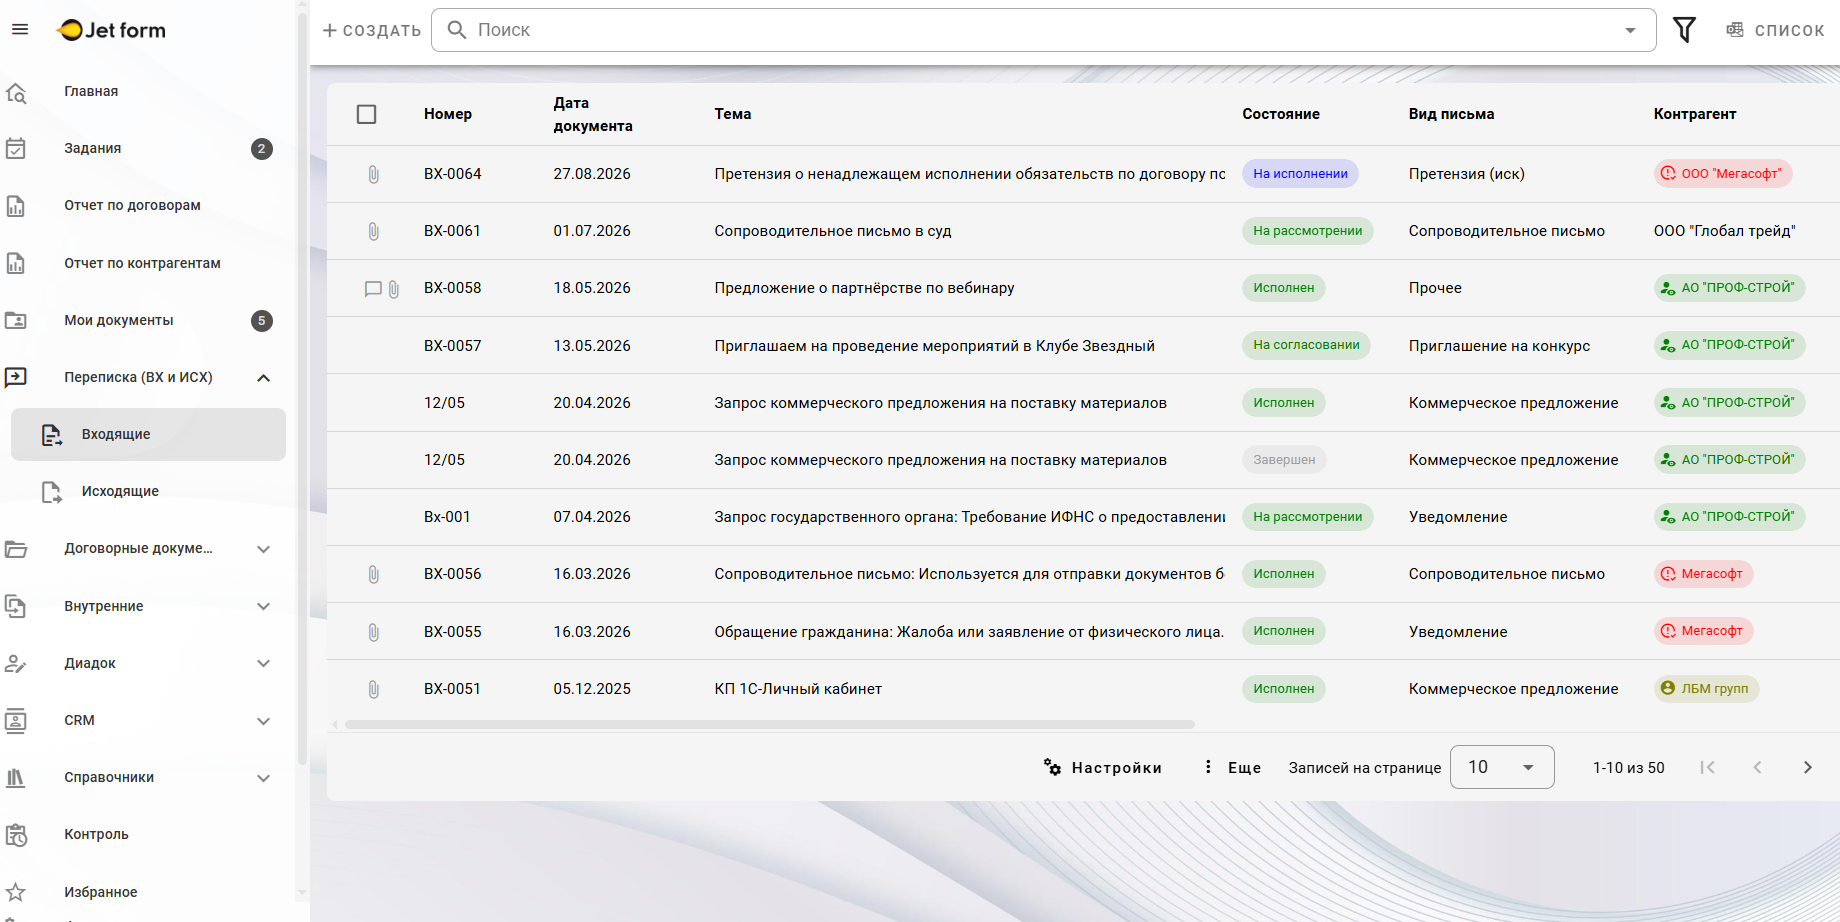This screenshot has height=922, width=1840.
Task: Open the search field dropdown arrow
Action: coord(1631,30)
